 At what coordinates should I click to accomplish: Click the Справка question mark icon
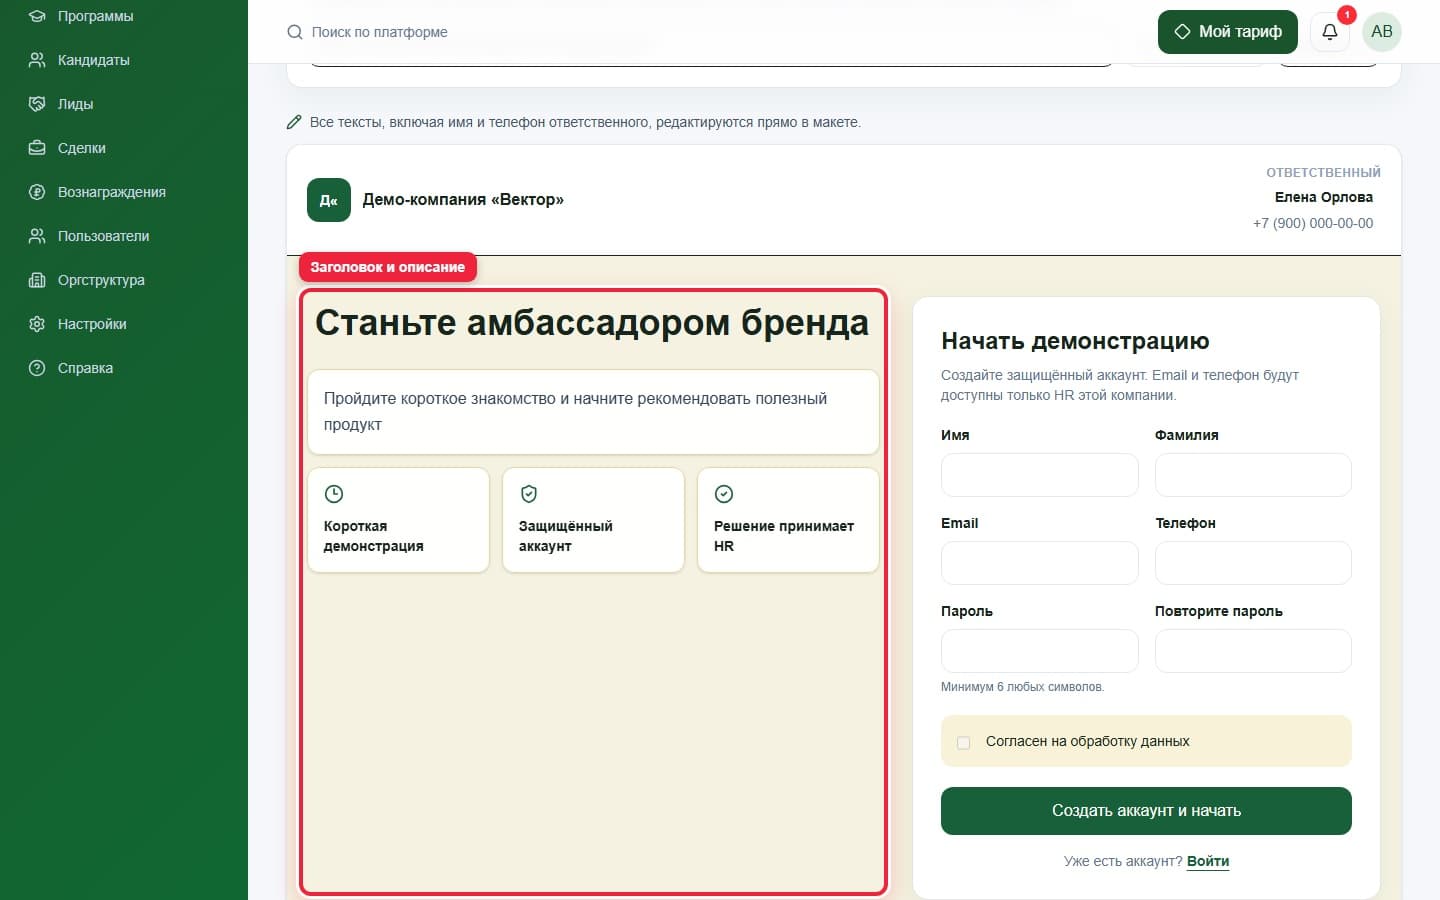(x=37, y=368)
